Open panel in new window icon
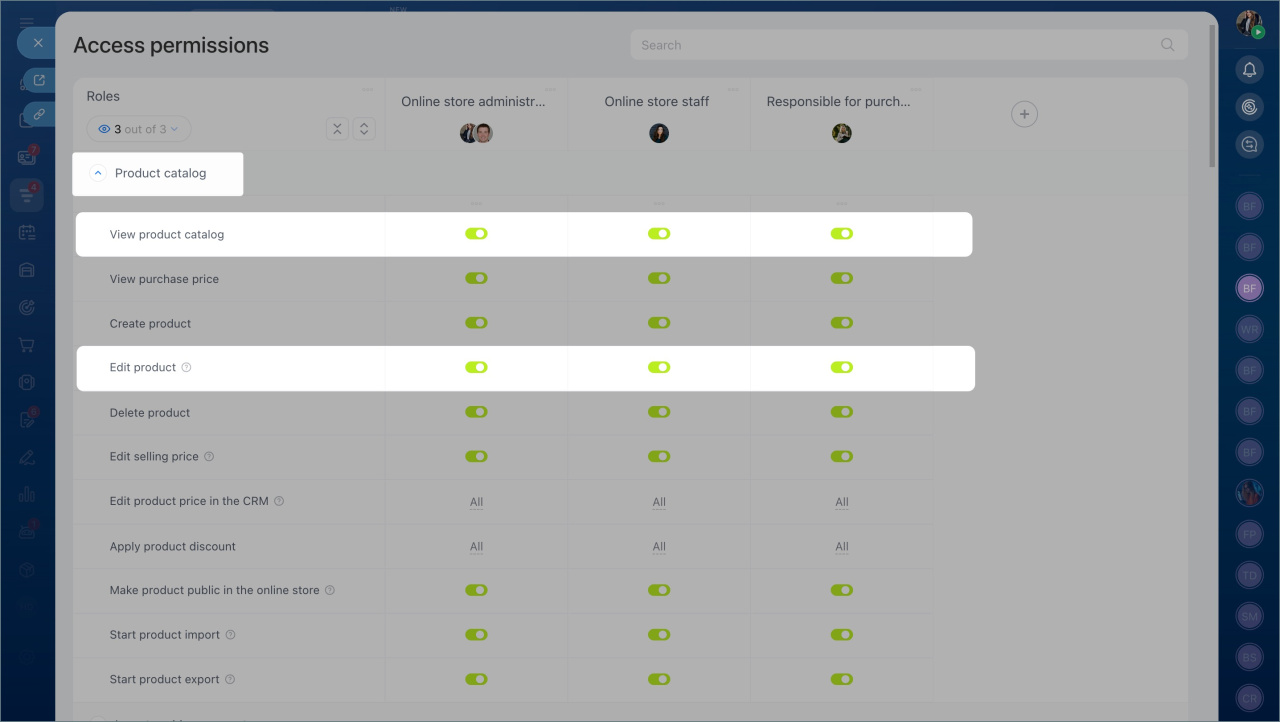 click(x=39, y=81)
